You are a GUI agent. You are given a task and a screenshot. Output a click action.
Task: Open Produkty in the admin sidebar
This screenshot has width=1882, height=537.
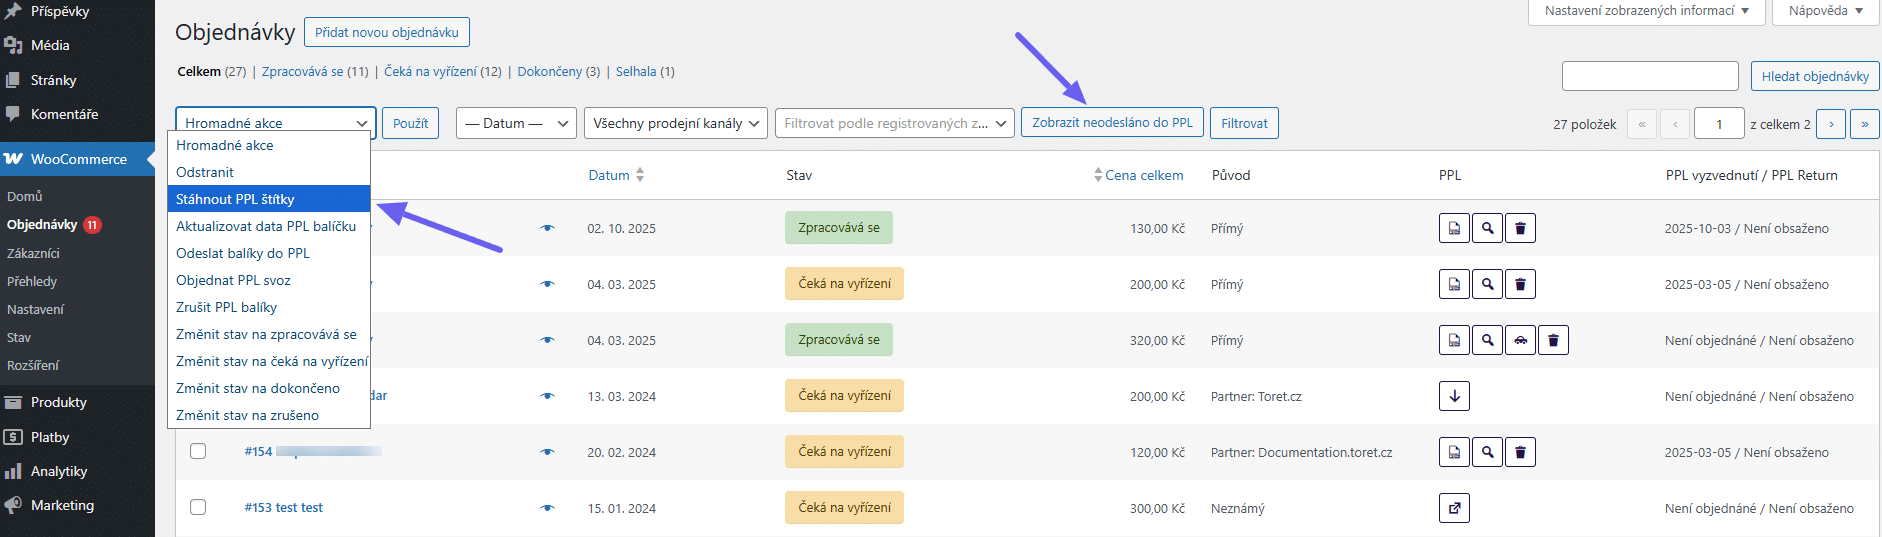coord(59,402)
